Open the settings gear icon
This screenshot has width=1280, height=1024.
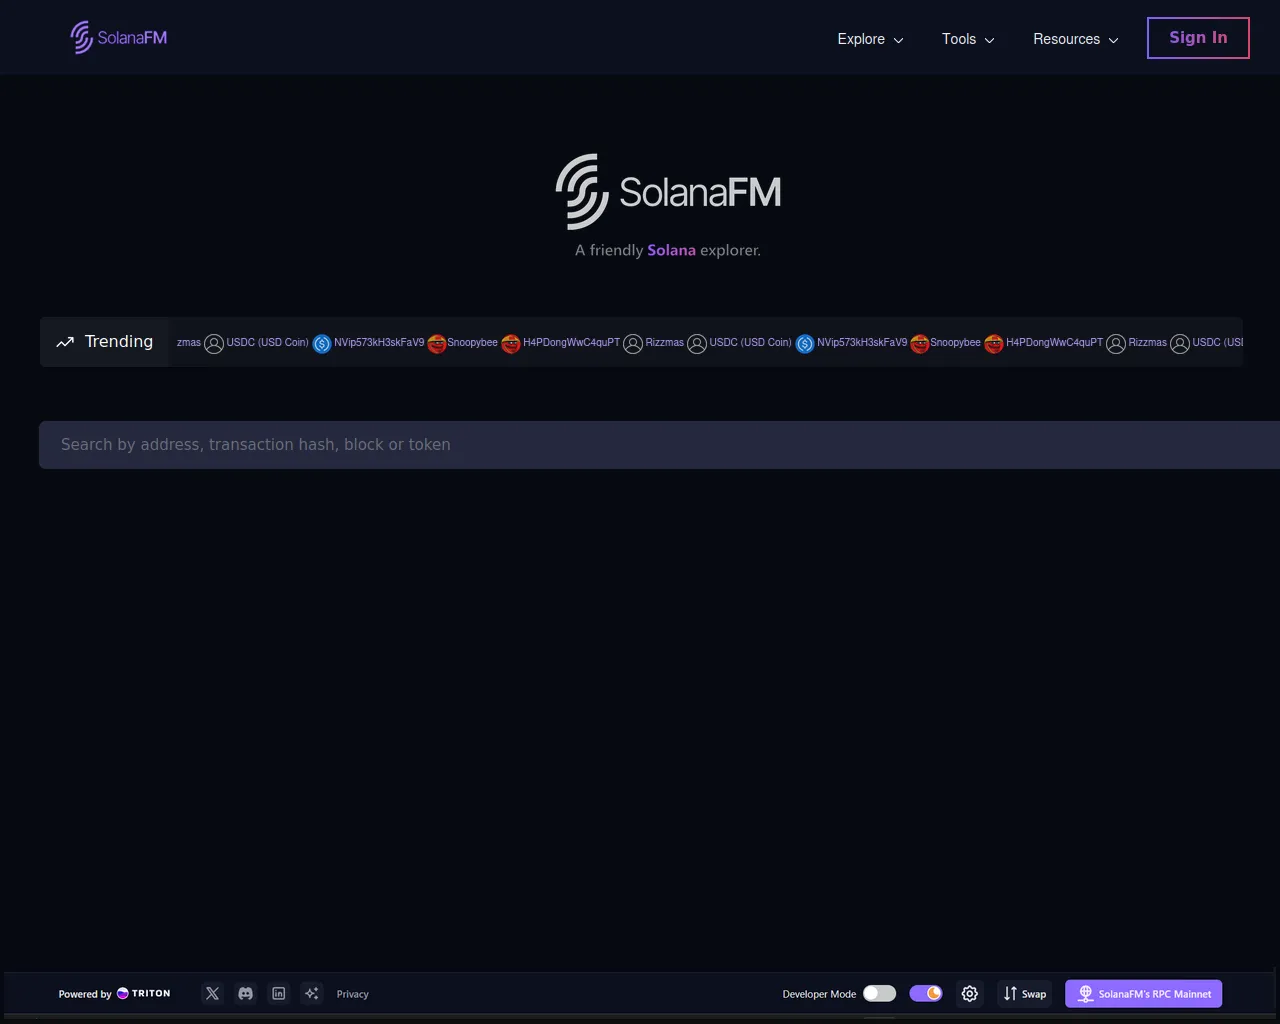point(970,994)
